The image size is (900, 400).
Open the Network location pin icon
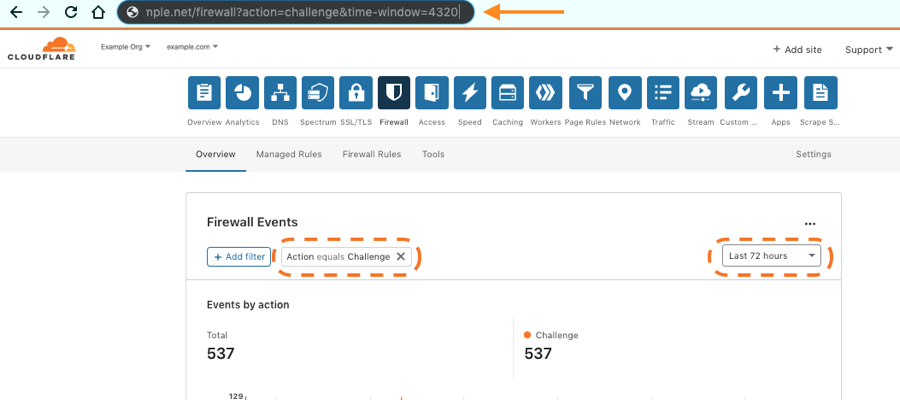[x=625, y=92]
